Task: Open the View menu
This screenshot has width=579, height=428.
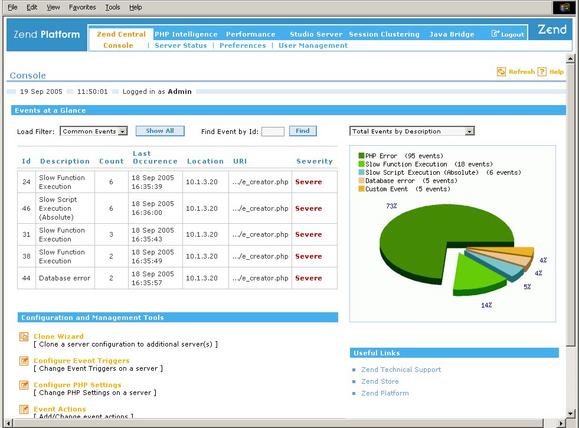Action: pos(53,7)
